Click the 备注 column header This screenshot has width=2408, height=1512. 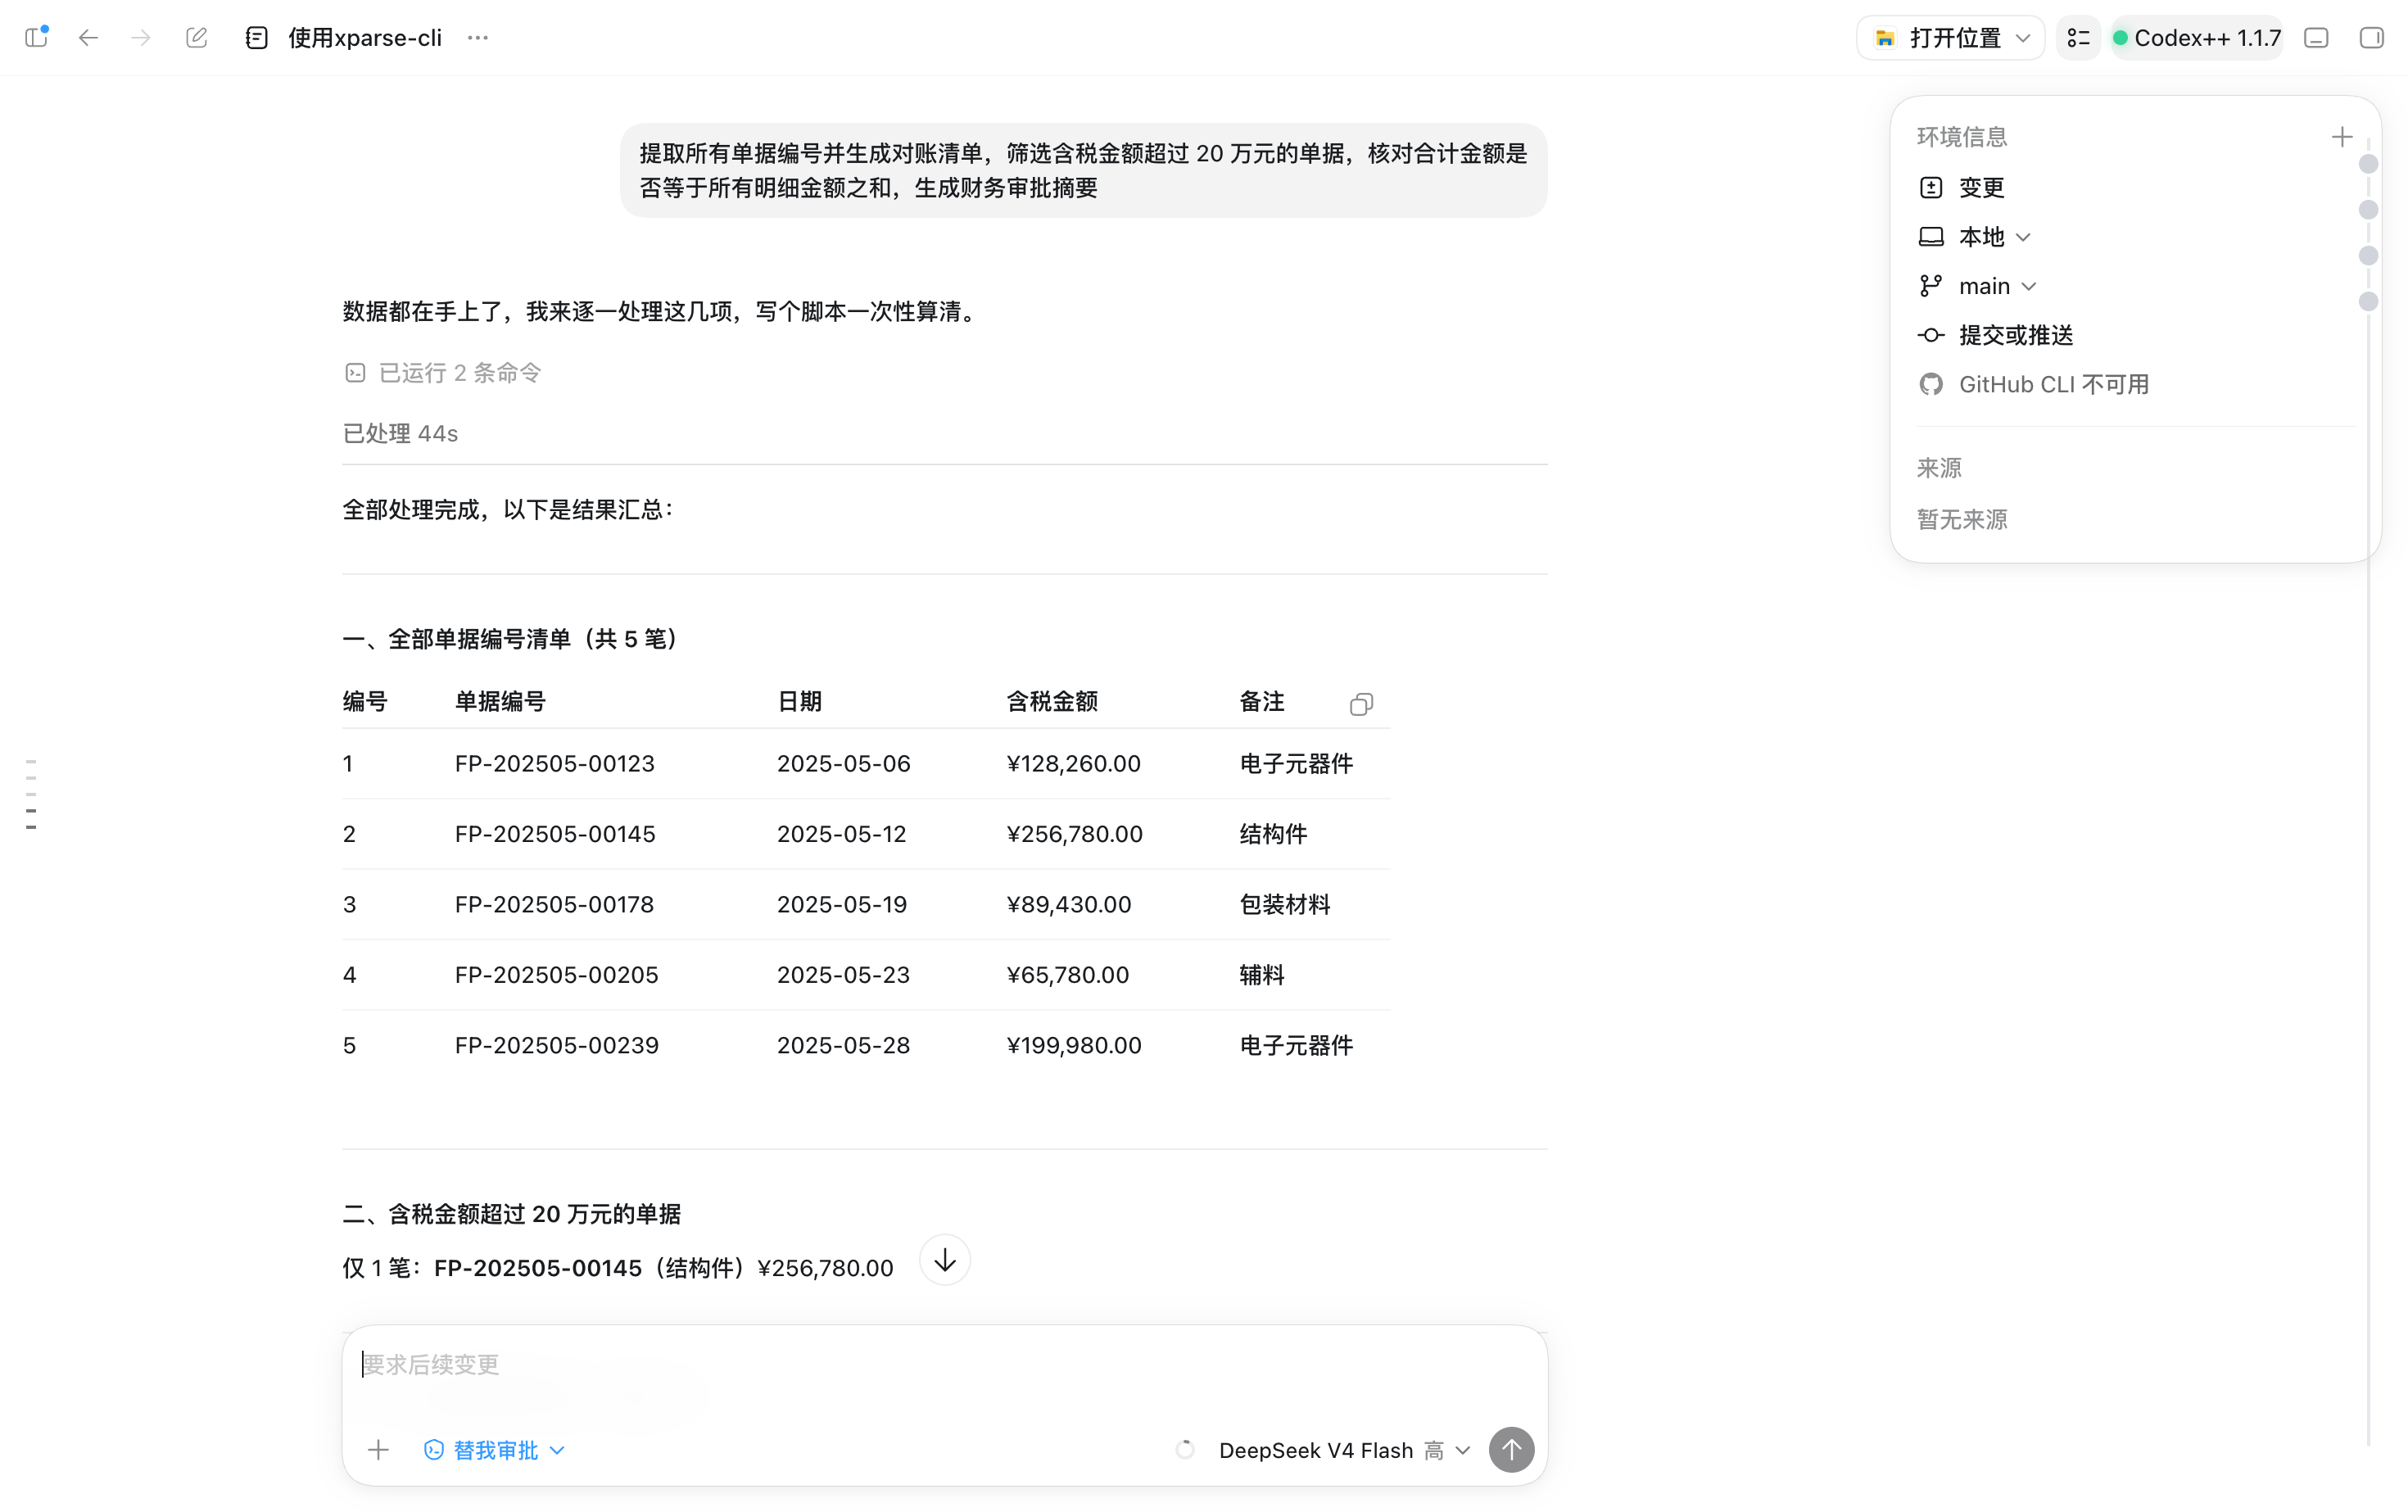(1262, 702)
